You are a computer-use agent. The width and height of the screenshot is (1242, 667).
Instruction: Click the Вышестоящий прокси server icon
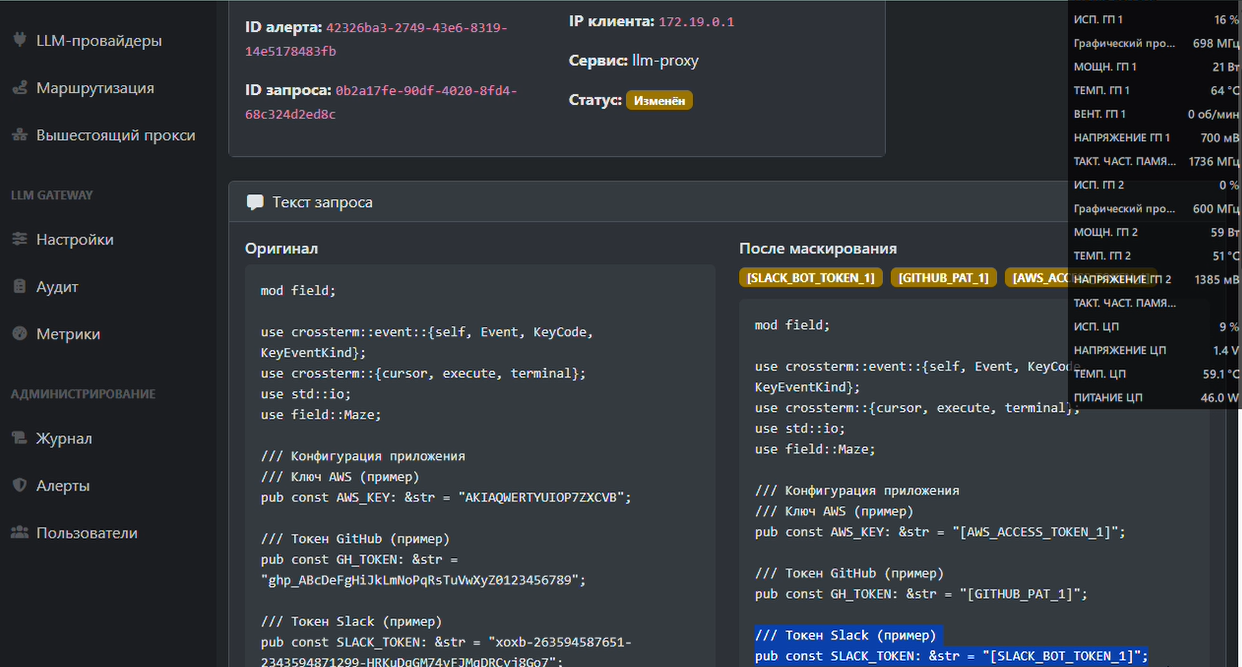pos(19,135)
